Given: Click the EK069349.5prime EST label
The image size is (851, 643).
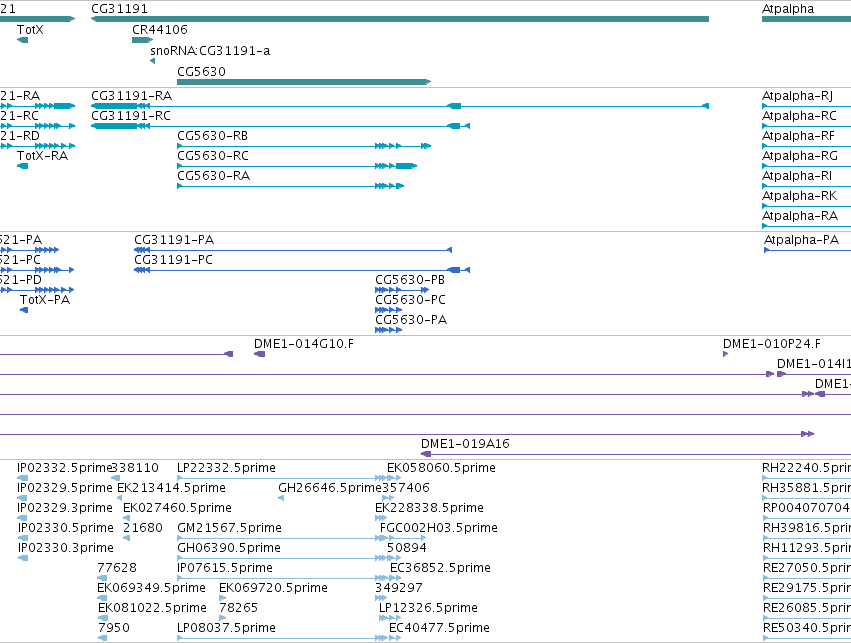Looking at the screenshot, I should coord(151,588).
